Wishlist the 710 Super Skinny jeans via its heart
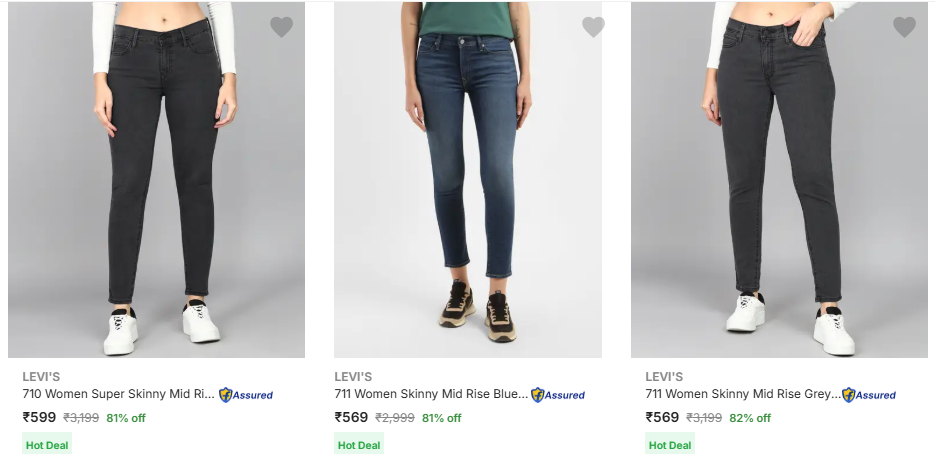 pyautogui.click(x=282, y=27)
